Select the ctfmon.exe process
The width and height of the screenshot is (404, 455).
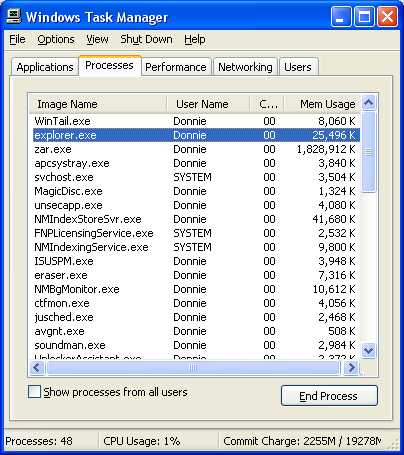click(x=196, y=303)
